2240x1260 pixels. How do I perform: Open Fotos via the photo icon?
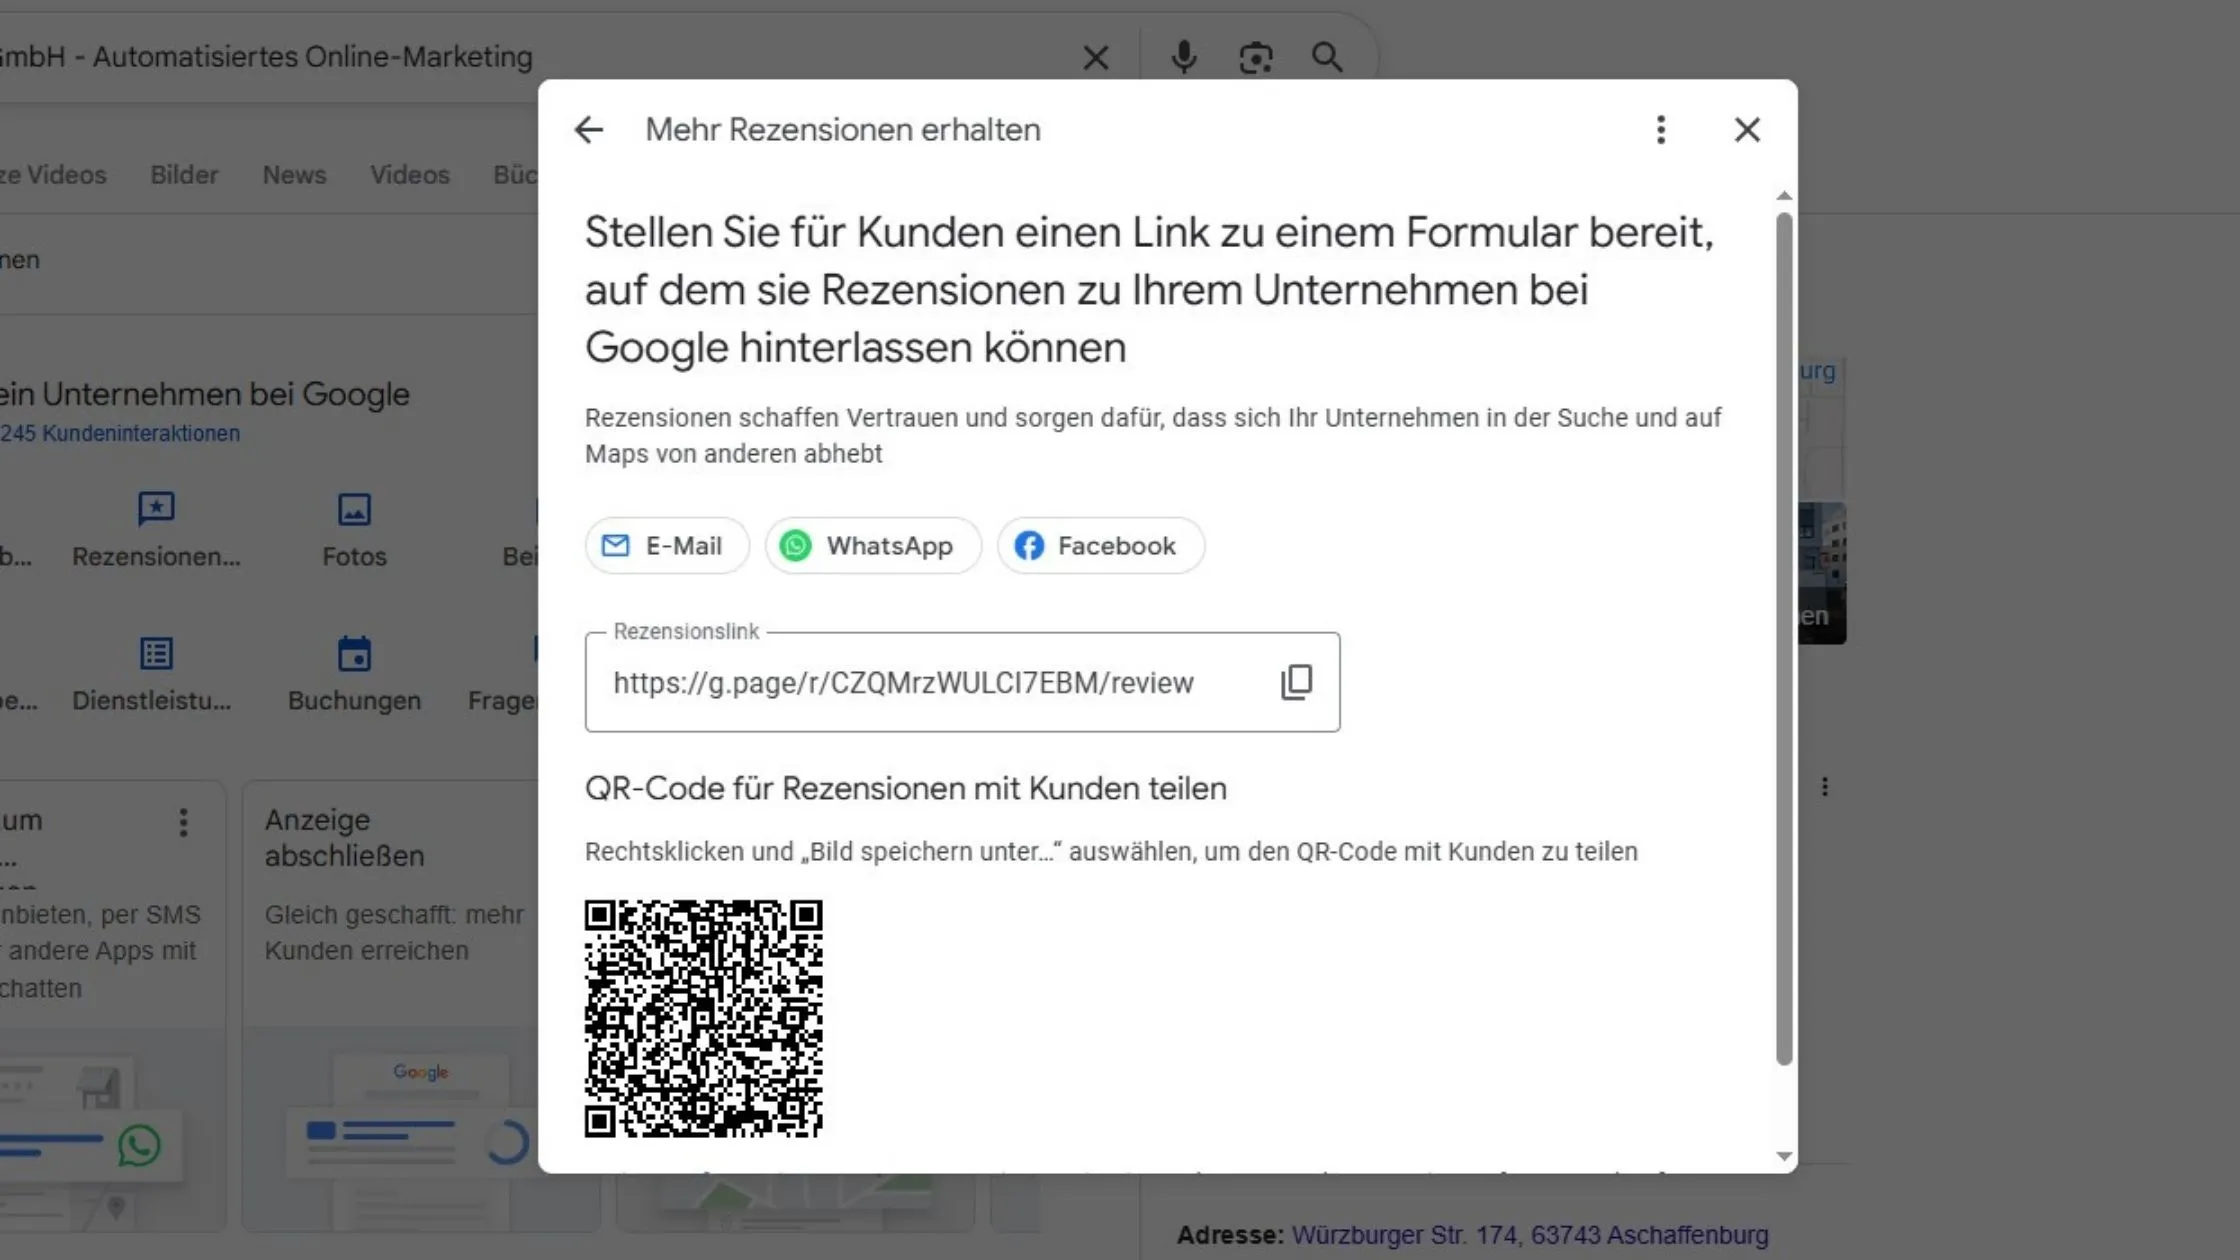pos(354,509)
